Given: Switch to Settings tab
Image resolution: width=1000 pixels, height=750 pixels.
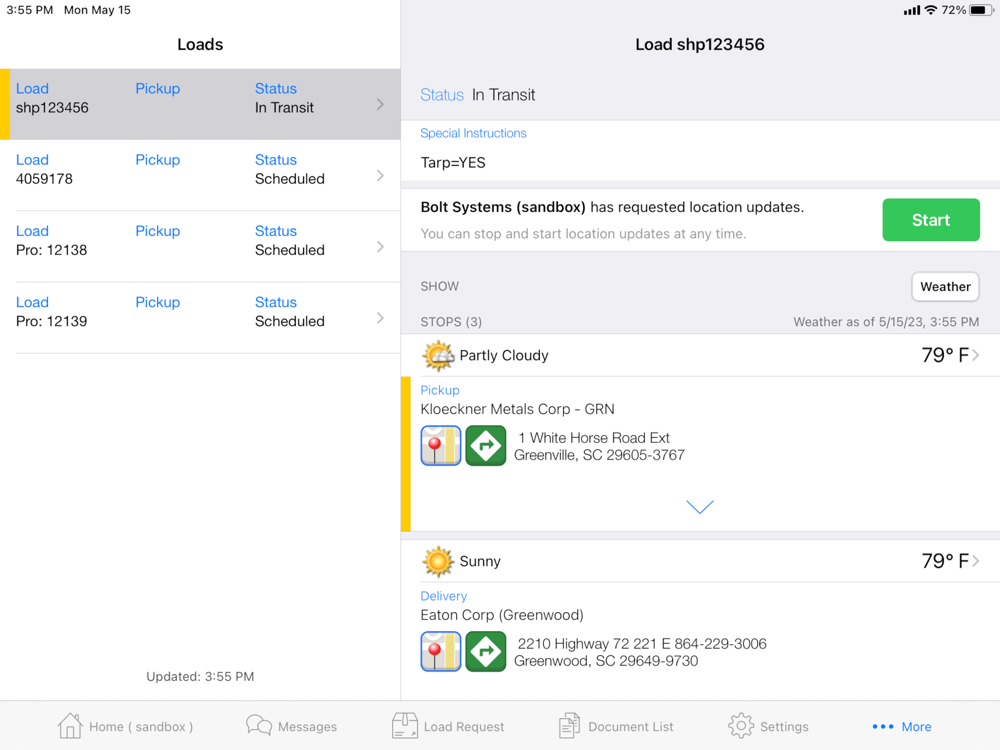Looking at the screenshot, I should [768, 726].
